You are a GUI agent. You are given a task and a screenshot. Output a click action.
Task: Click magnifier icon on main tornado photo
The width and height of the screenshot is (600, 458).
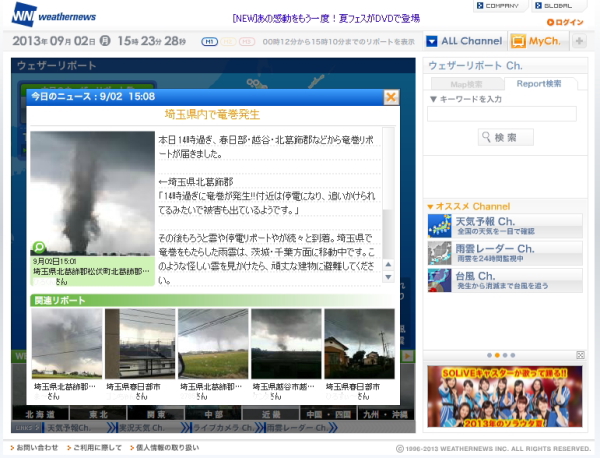coord(38,247)
